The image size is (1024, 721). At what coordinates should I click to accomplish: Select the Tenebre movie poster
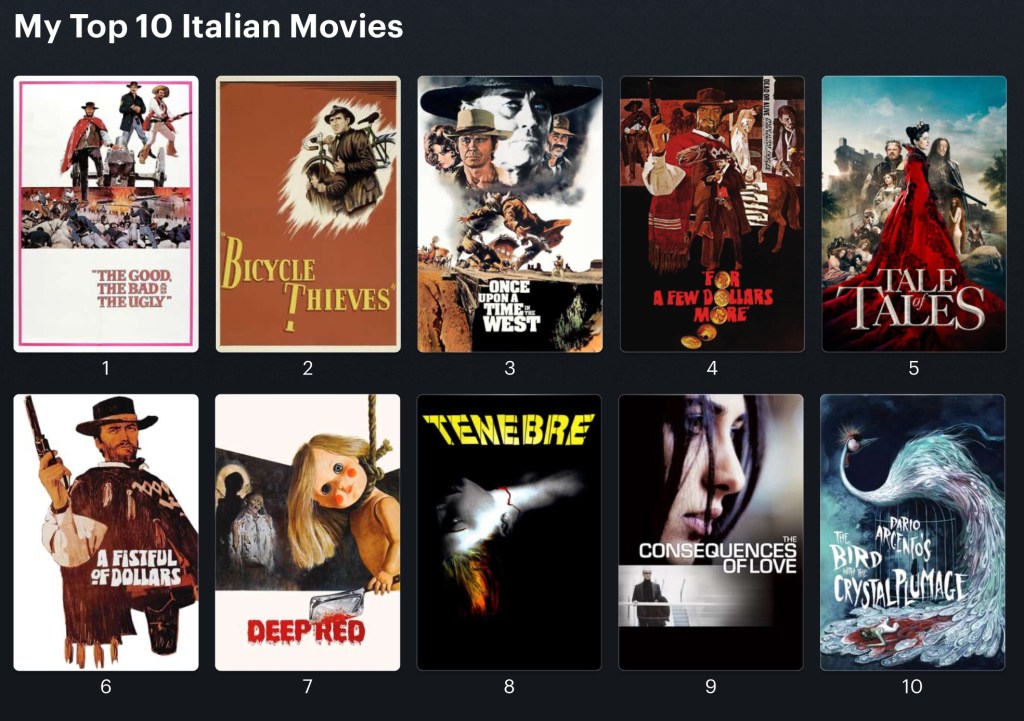click(x=509, y=532)
